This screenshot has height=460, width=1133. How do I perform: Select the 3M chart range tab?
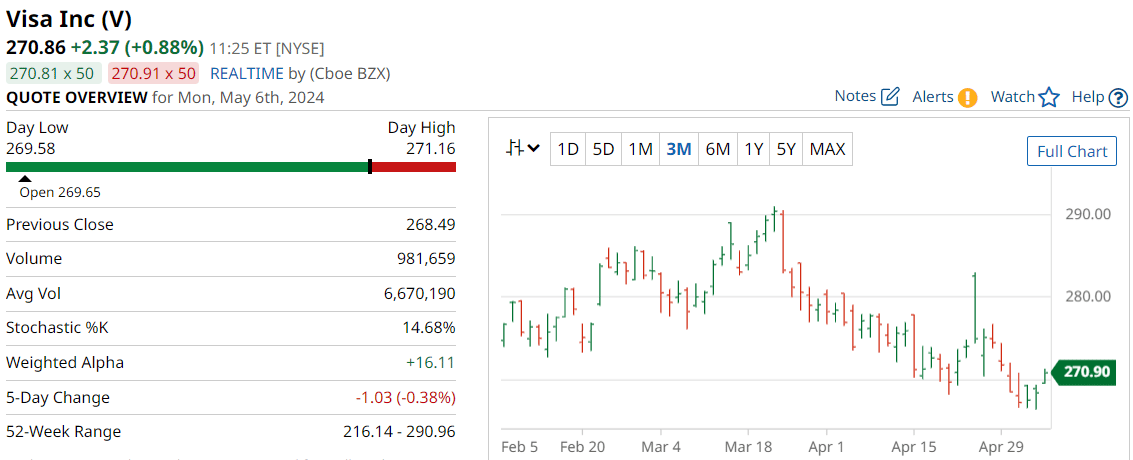click(678, 149)
